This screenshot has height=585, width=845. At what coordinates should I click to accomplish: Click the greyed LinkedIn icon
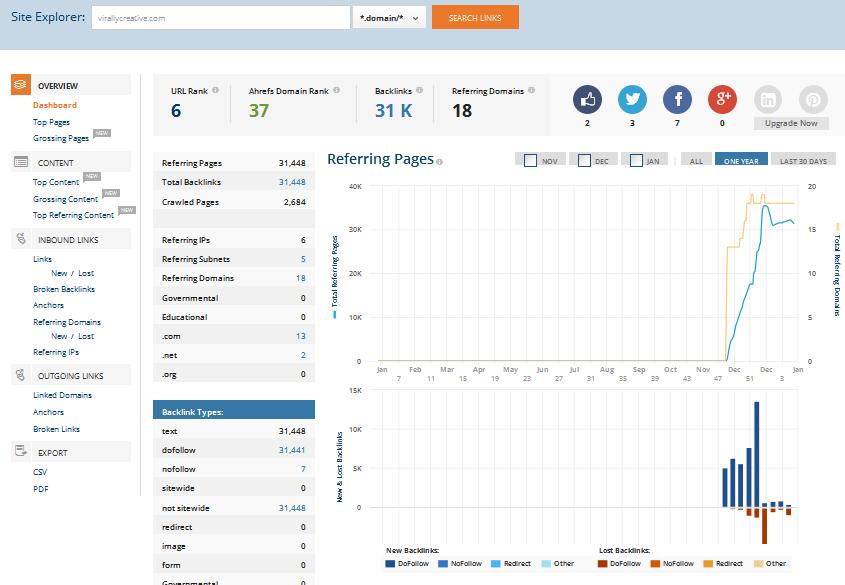coord(767,99)
